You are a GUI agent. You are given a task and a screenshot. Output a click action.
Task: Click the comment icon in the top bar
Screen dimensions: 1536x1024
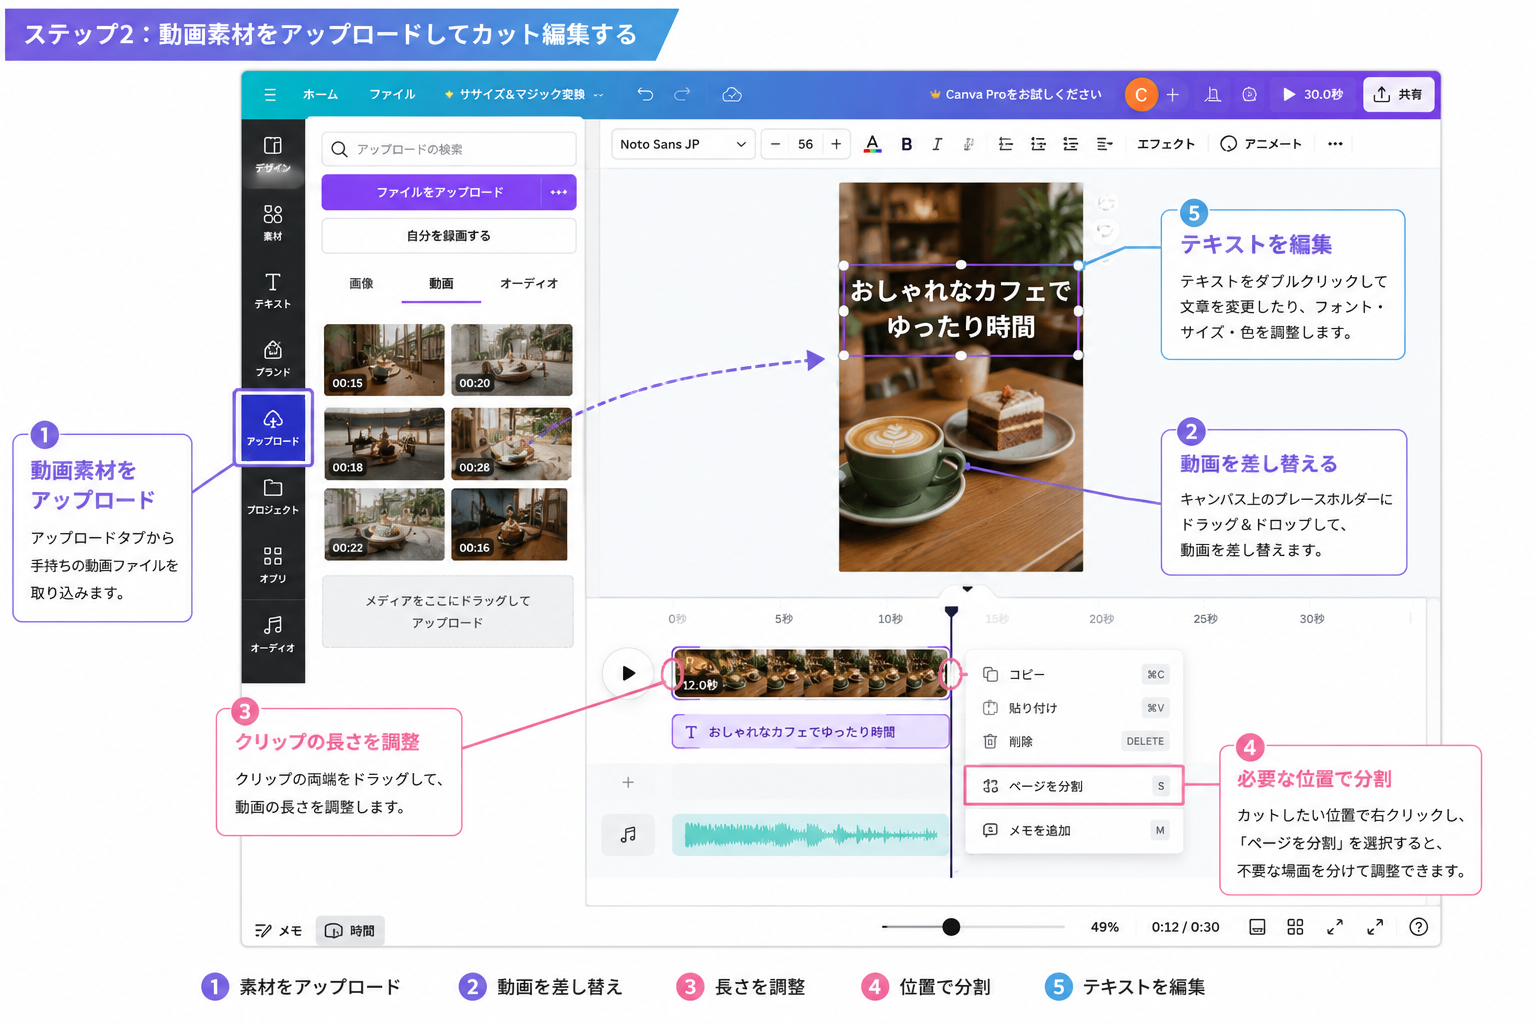tap(1249, 94)
